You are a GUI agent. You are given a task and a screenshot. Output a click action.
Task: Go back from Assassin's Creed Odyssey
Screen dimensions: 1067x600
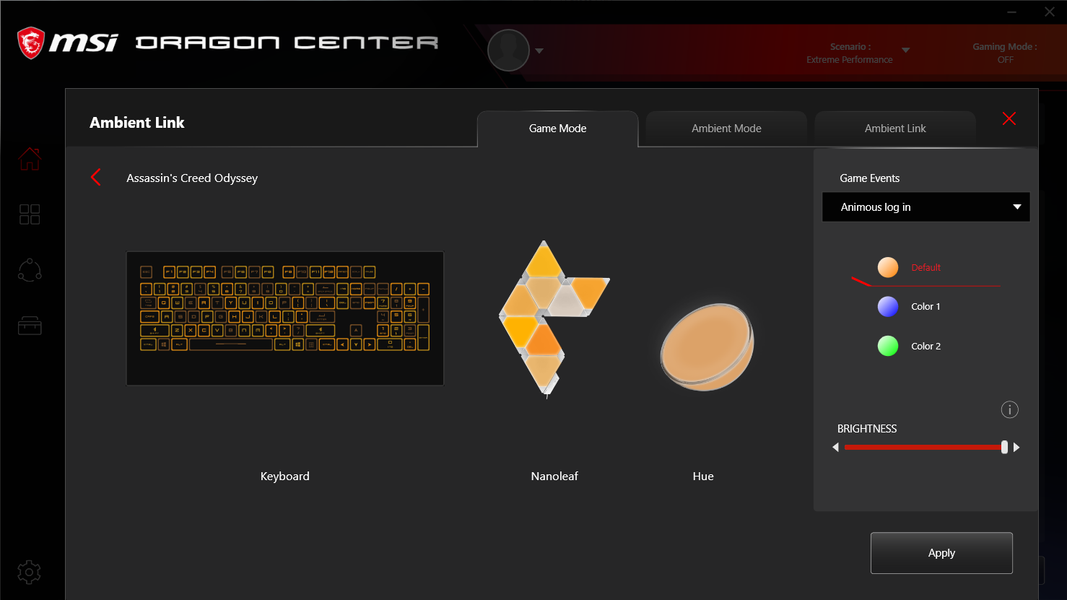tap(95, 178)
